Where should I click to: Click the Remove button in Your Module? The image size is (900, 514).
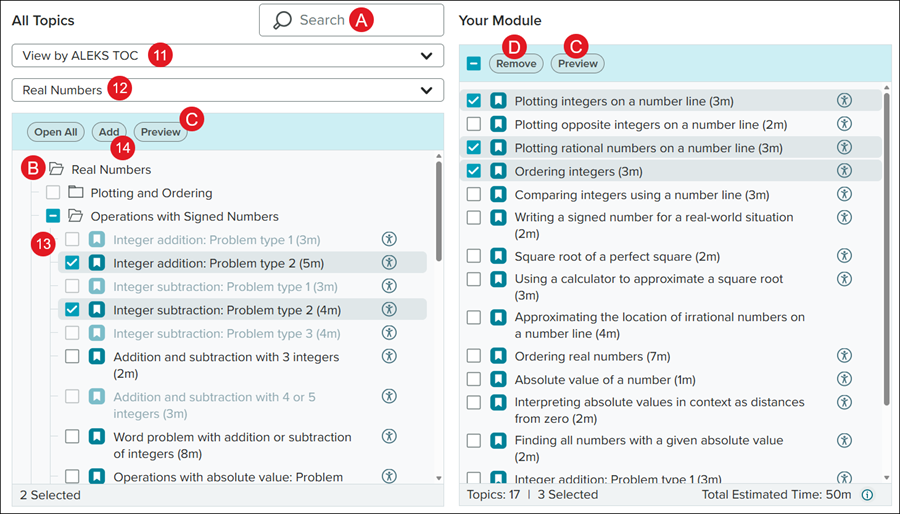coord(516,64)
